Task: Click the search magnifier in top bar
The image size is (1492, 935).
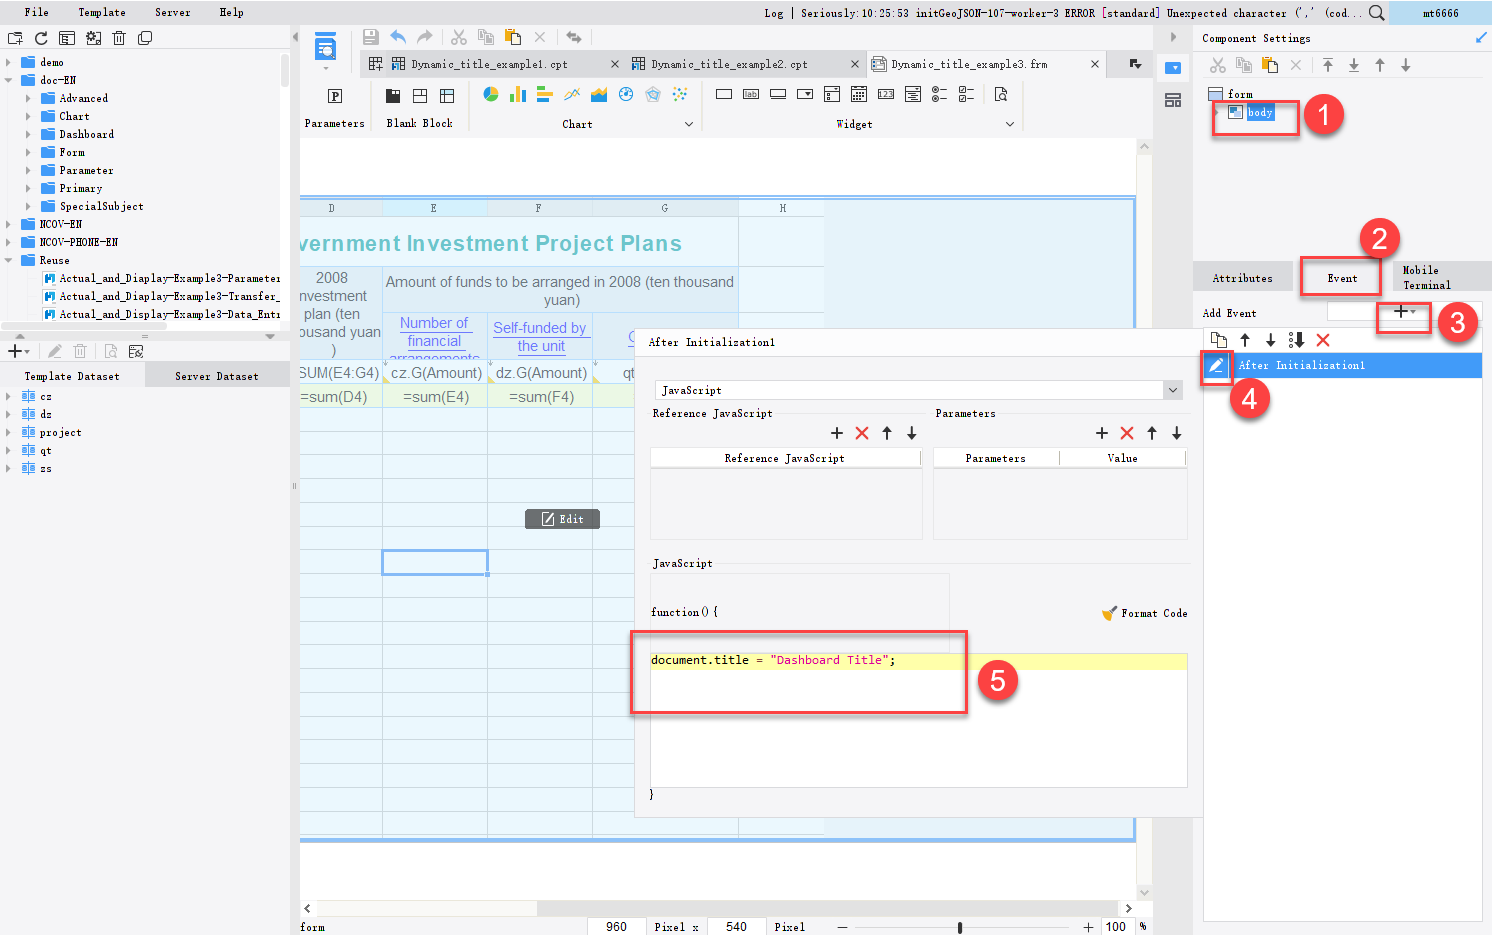Action: tap(1377, 13)
